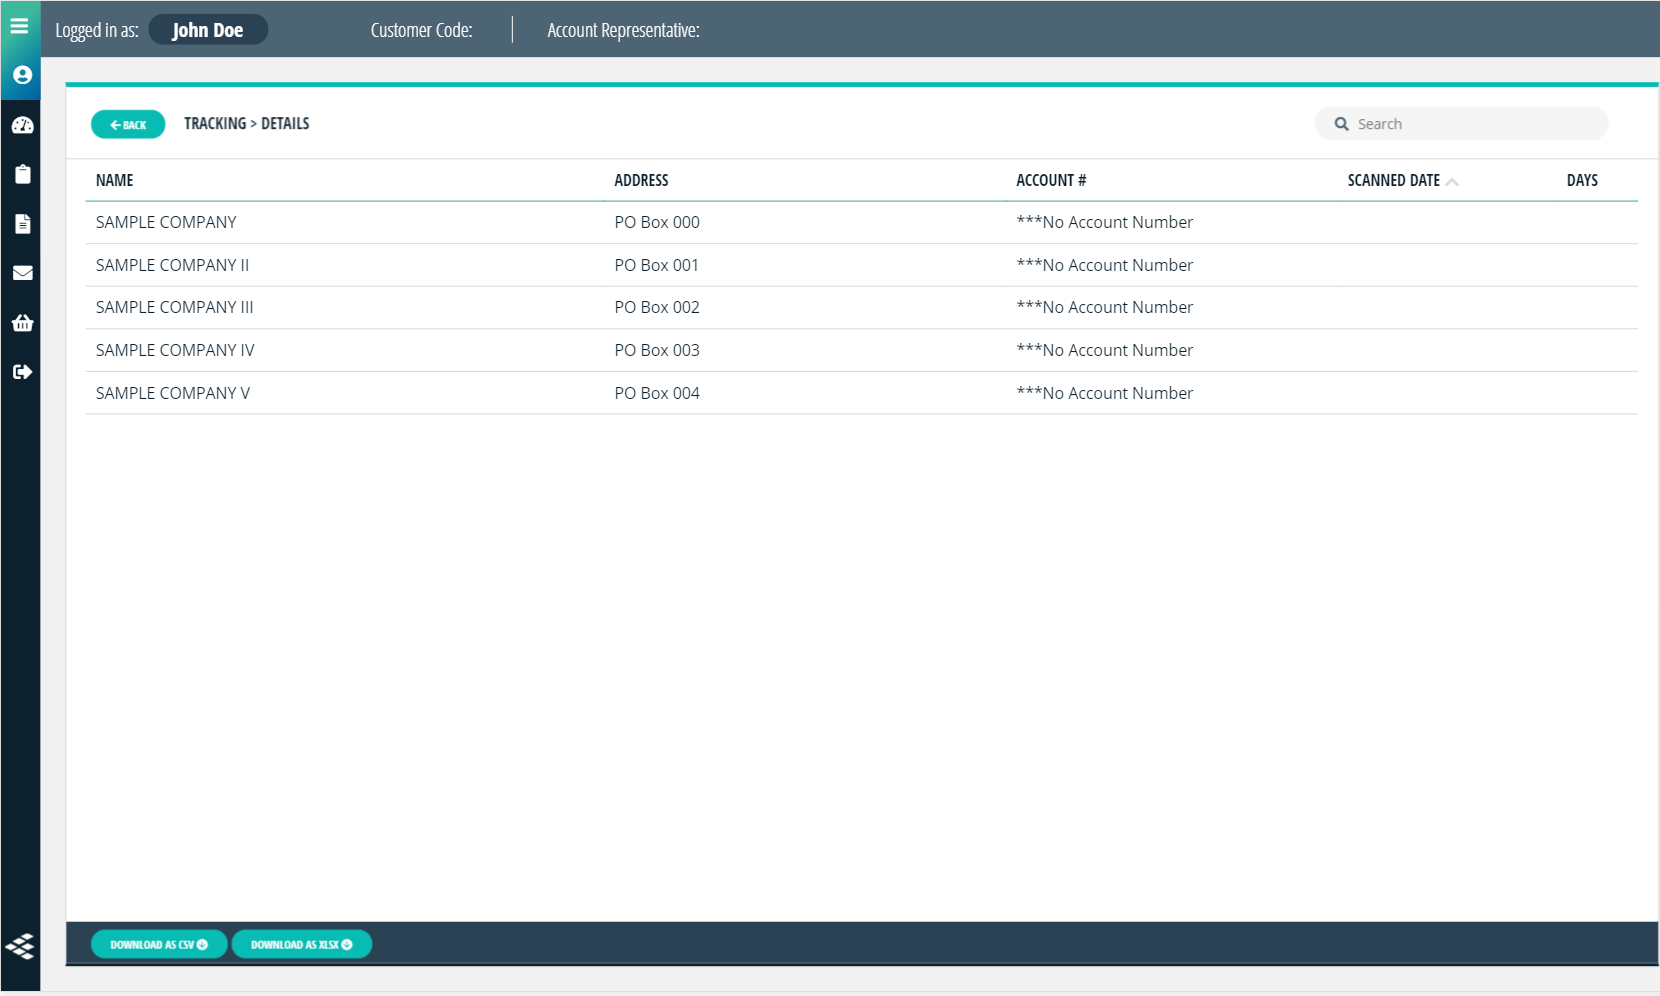Sort by the Days column header

pos(1582,180)
